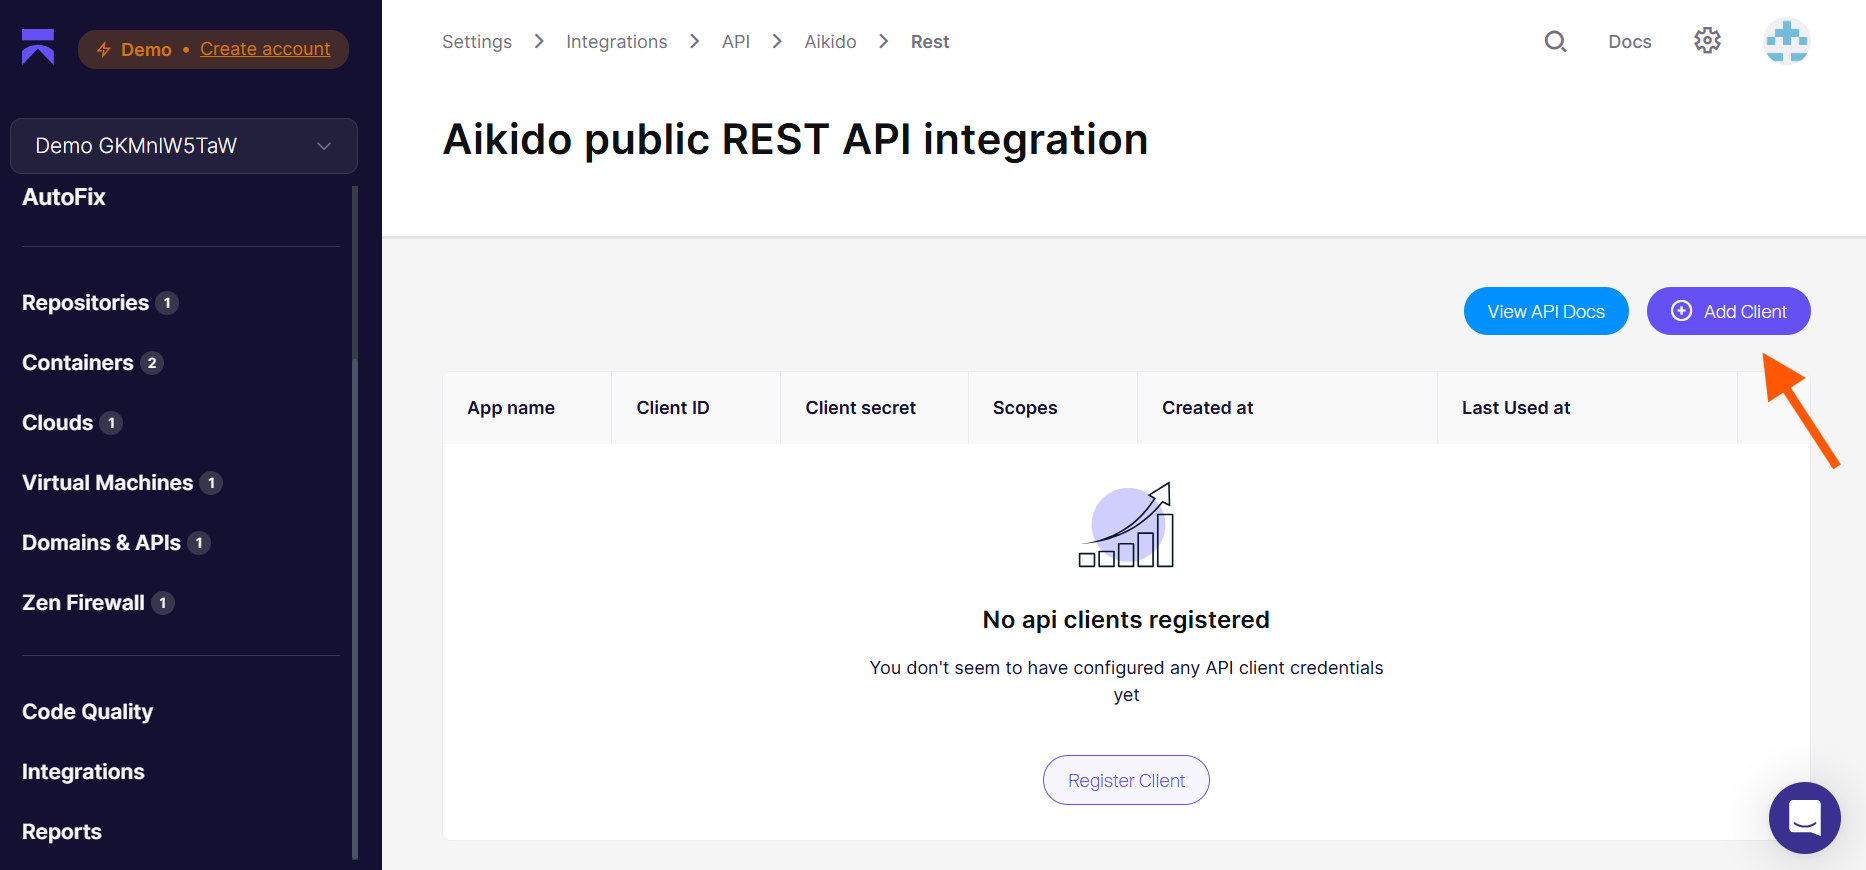The height and width of the screenshot is (870, 1866).
Task: Click the Containers count badge
Action: point(152,363)
